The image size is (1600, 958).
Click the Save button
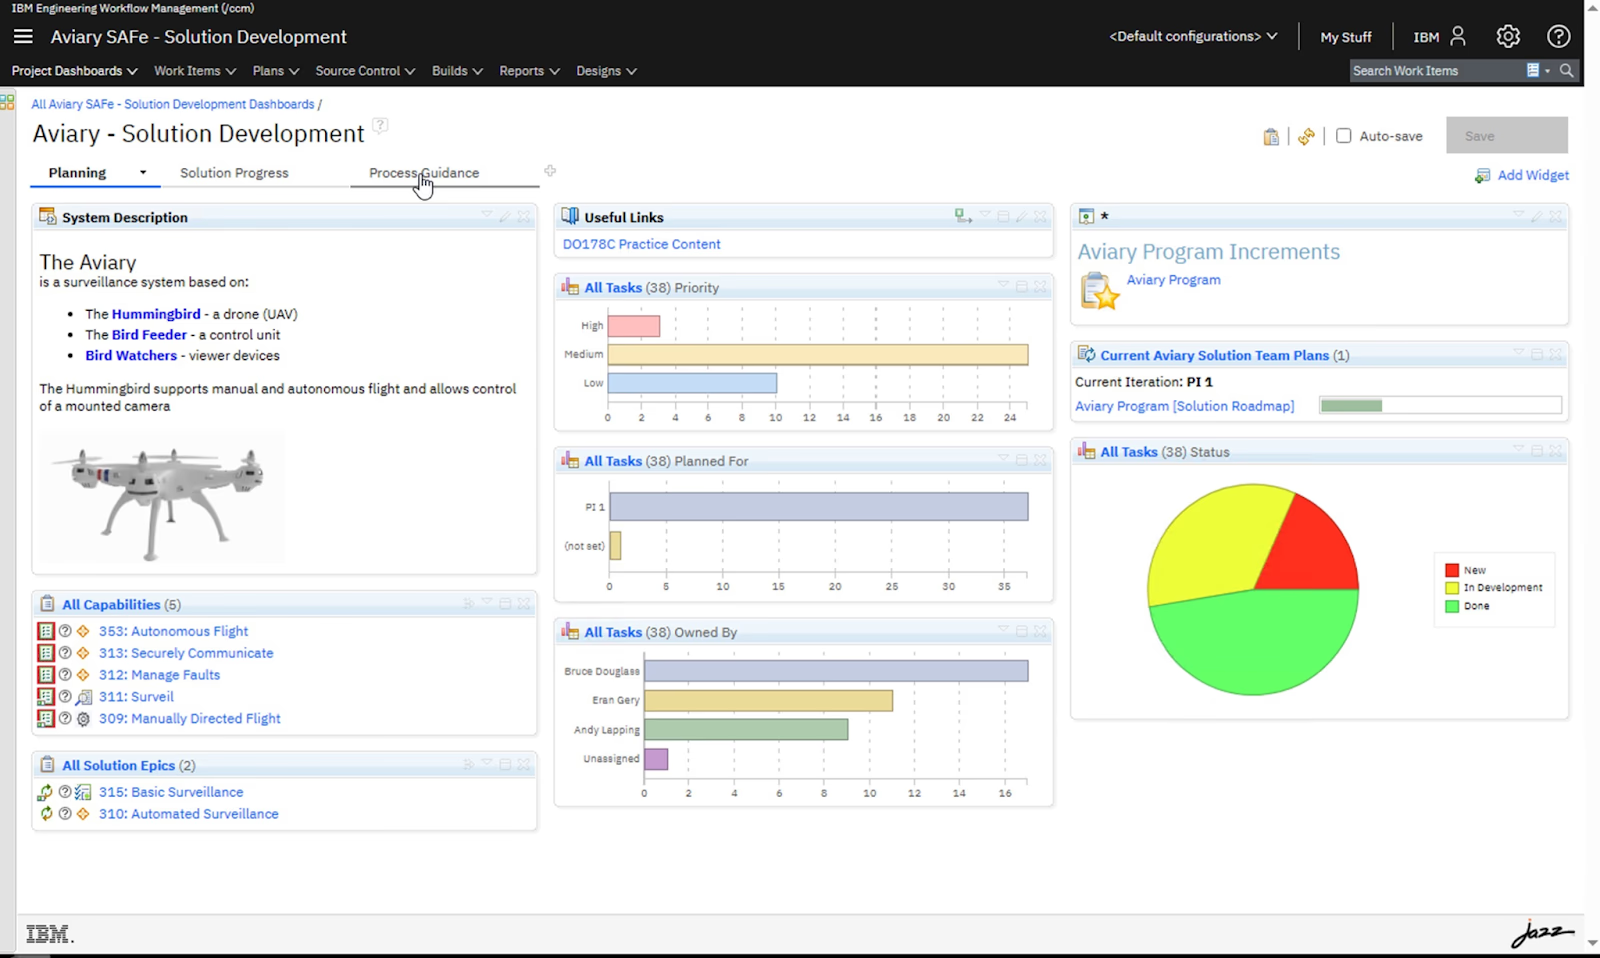tap(1506, 136)
